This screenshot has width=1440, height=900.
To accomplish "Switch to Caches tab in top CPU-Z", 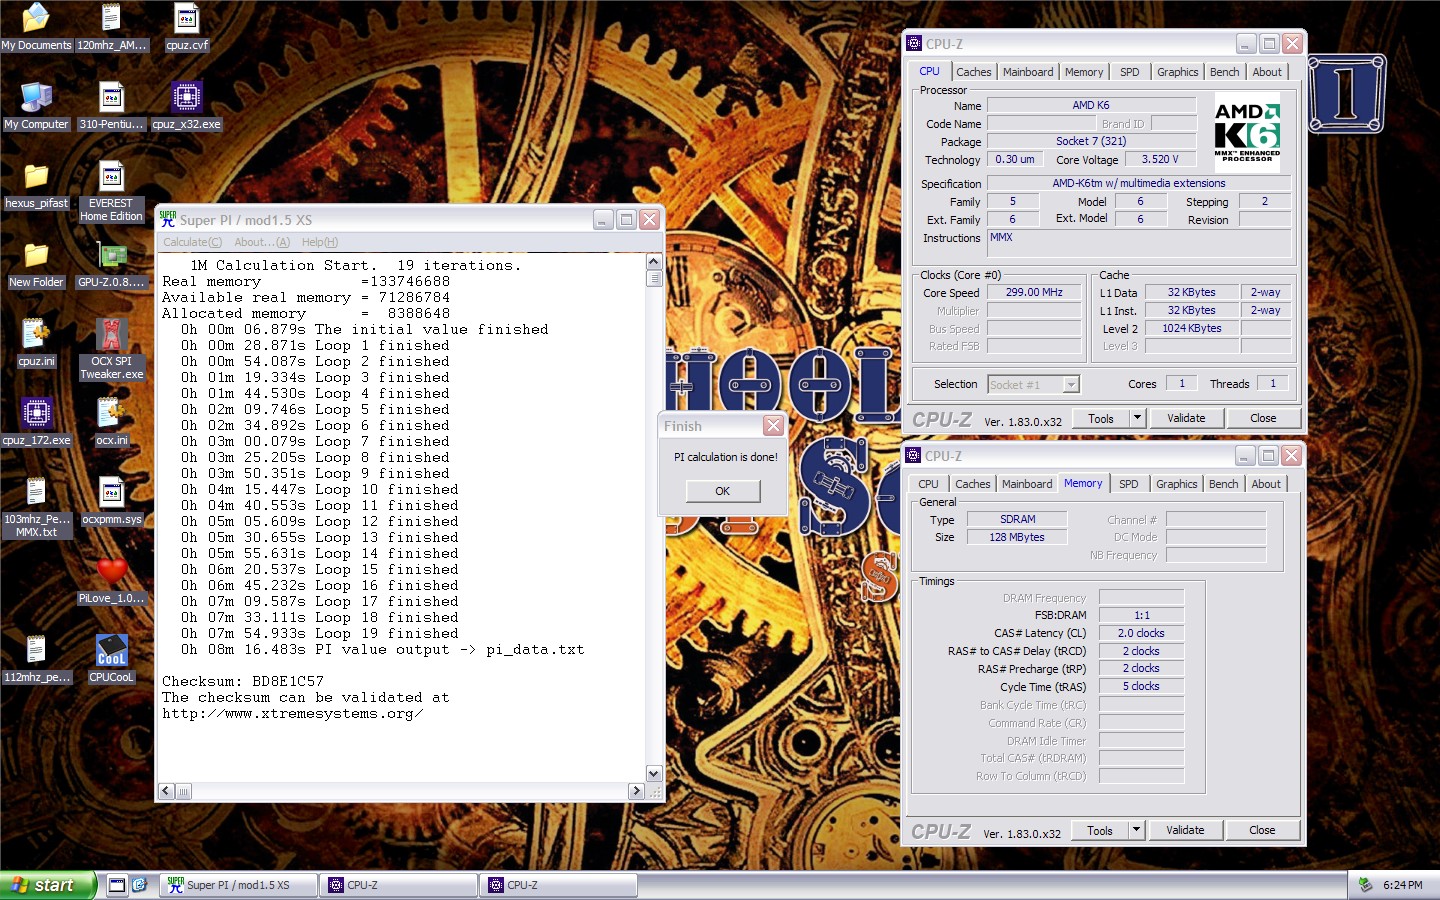I will [973, 72].
